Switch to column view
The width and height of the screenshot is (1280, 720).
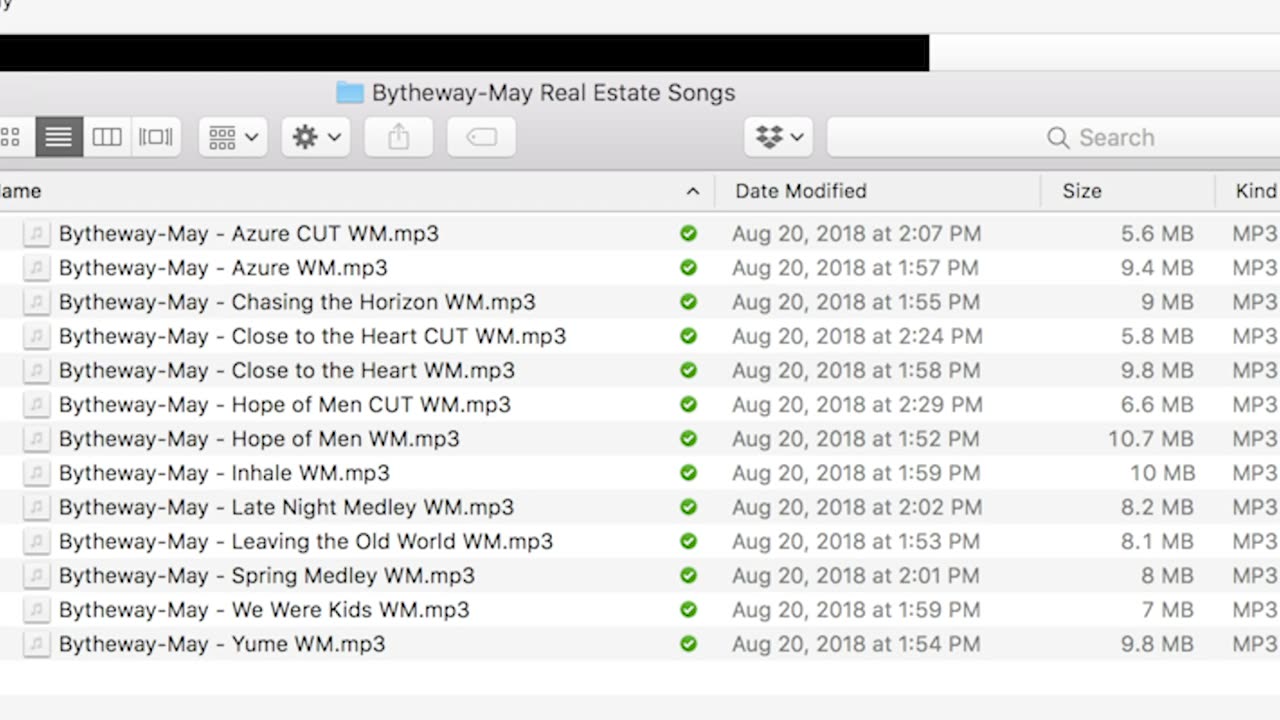click(107, 137)
